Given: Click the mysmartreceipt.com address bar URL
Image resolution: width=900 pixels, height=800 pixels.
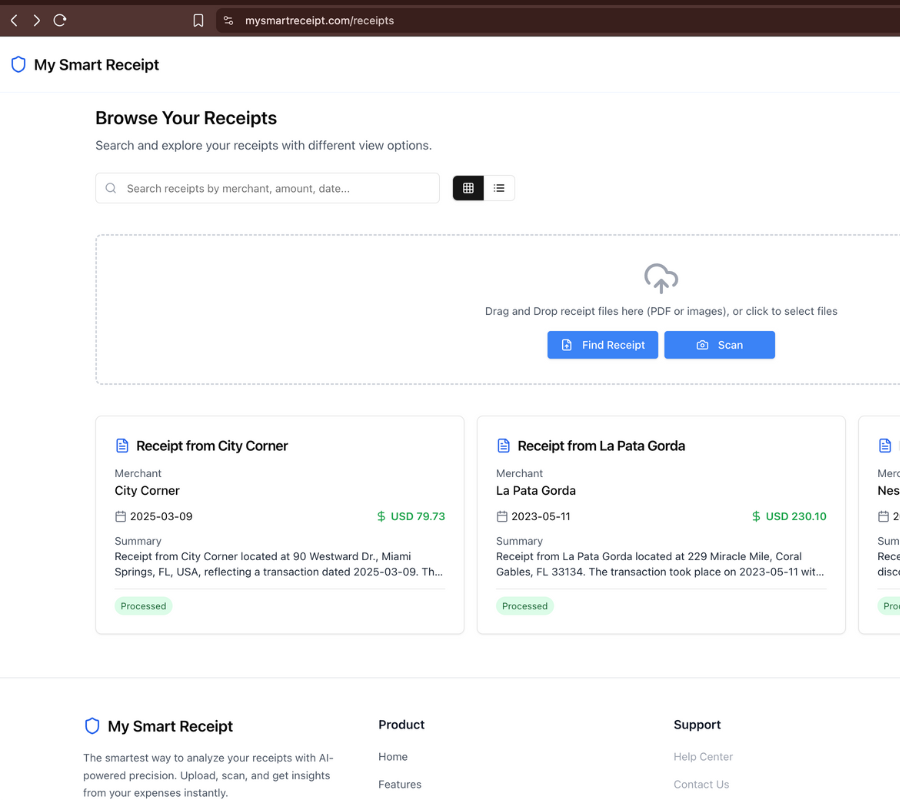Looking at the screenshot, I should (320, 20).
